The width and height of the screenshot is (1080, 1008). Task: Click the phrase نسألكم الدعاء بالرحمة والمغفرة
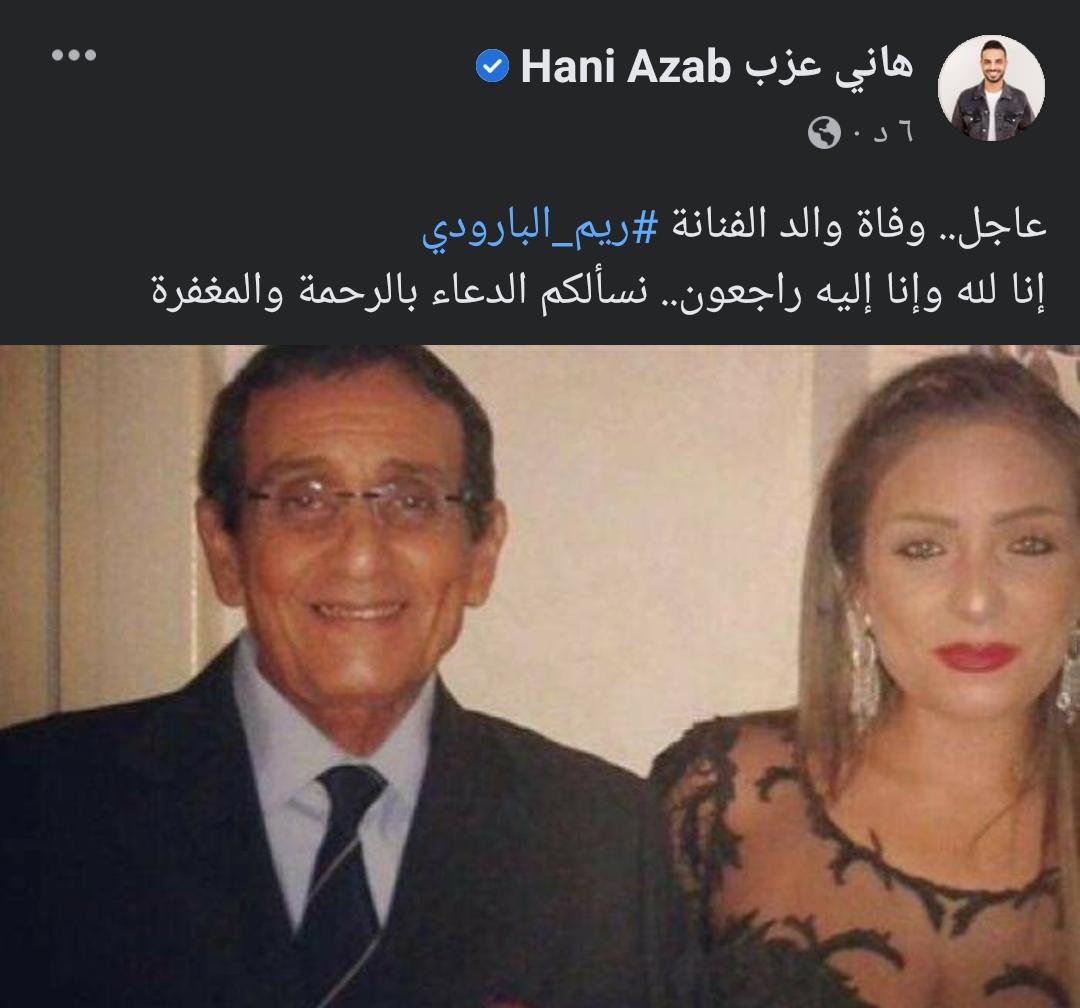tap(399, 290)
